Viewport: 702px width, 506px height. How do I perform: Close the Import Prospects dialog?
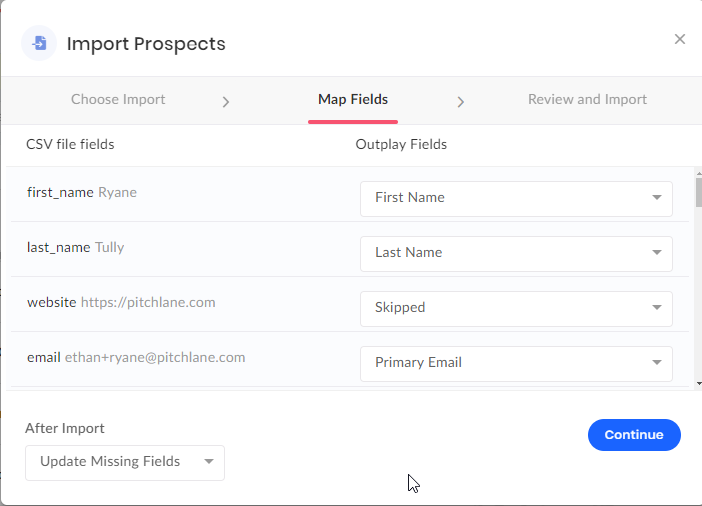(x=680, y=39)
